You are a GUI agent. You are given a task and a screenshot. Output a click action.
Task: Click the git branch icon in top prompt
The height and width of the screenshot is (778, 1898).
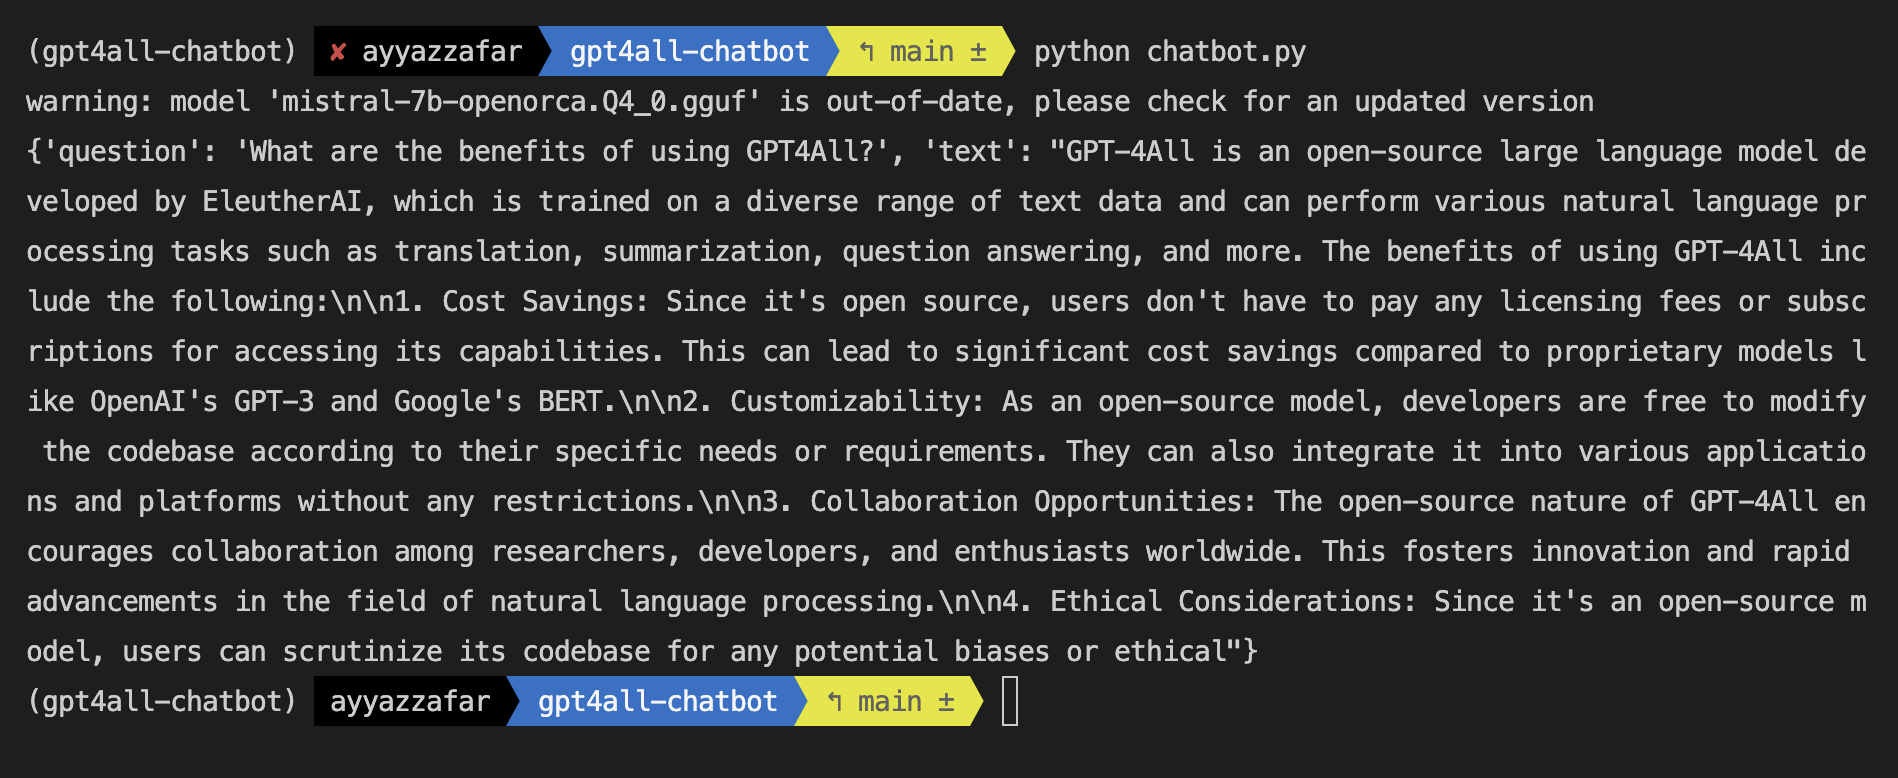coord(867,52)
